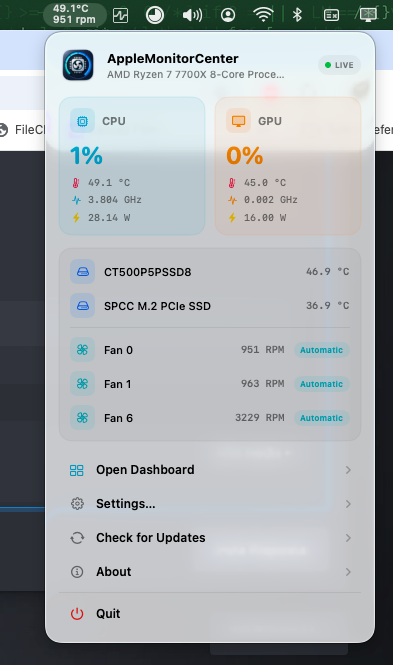Click the SPCC M.2 PCIe SSD drive icon
The height and width of the screenshot is (665, 393).
(x=83, y=305)
